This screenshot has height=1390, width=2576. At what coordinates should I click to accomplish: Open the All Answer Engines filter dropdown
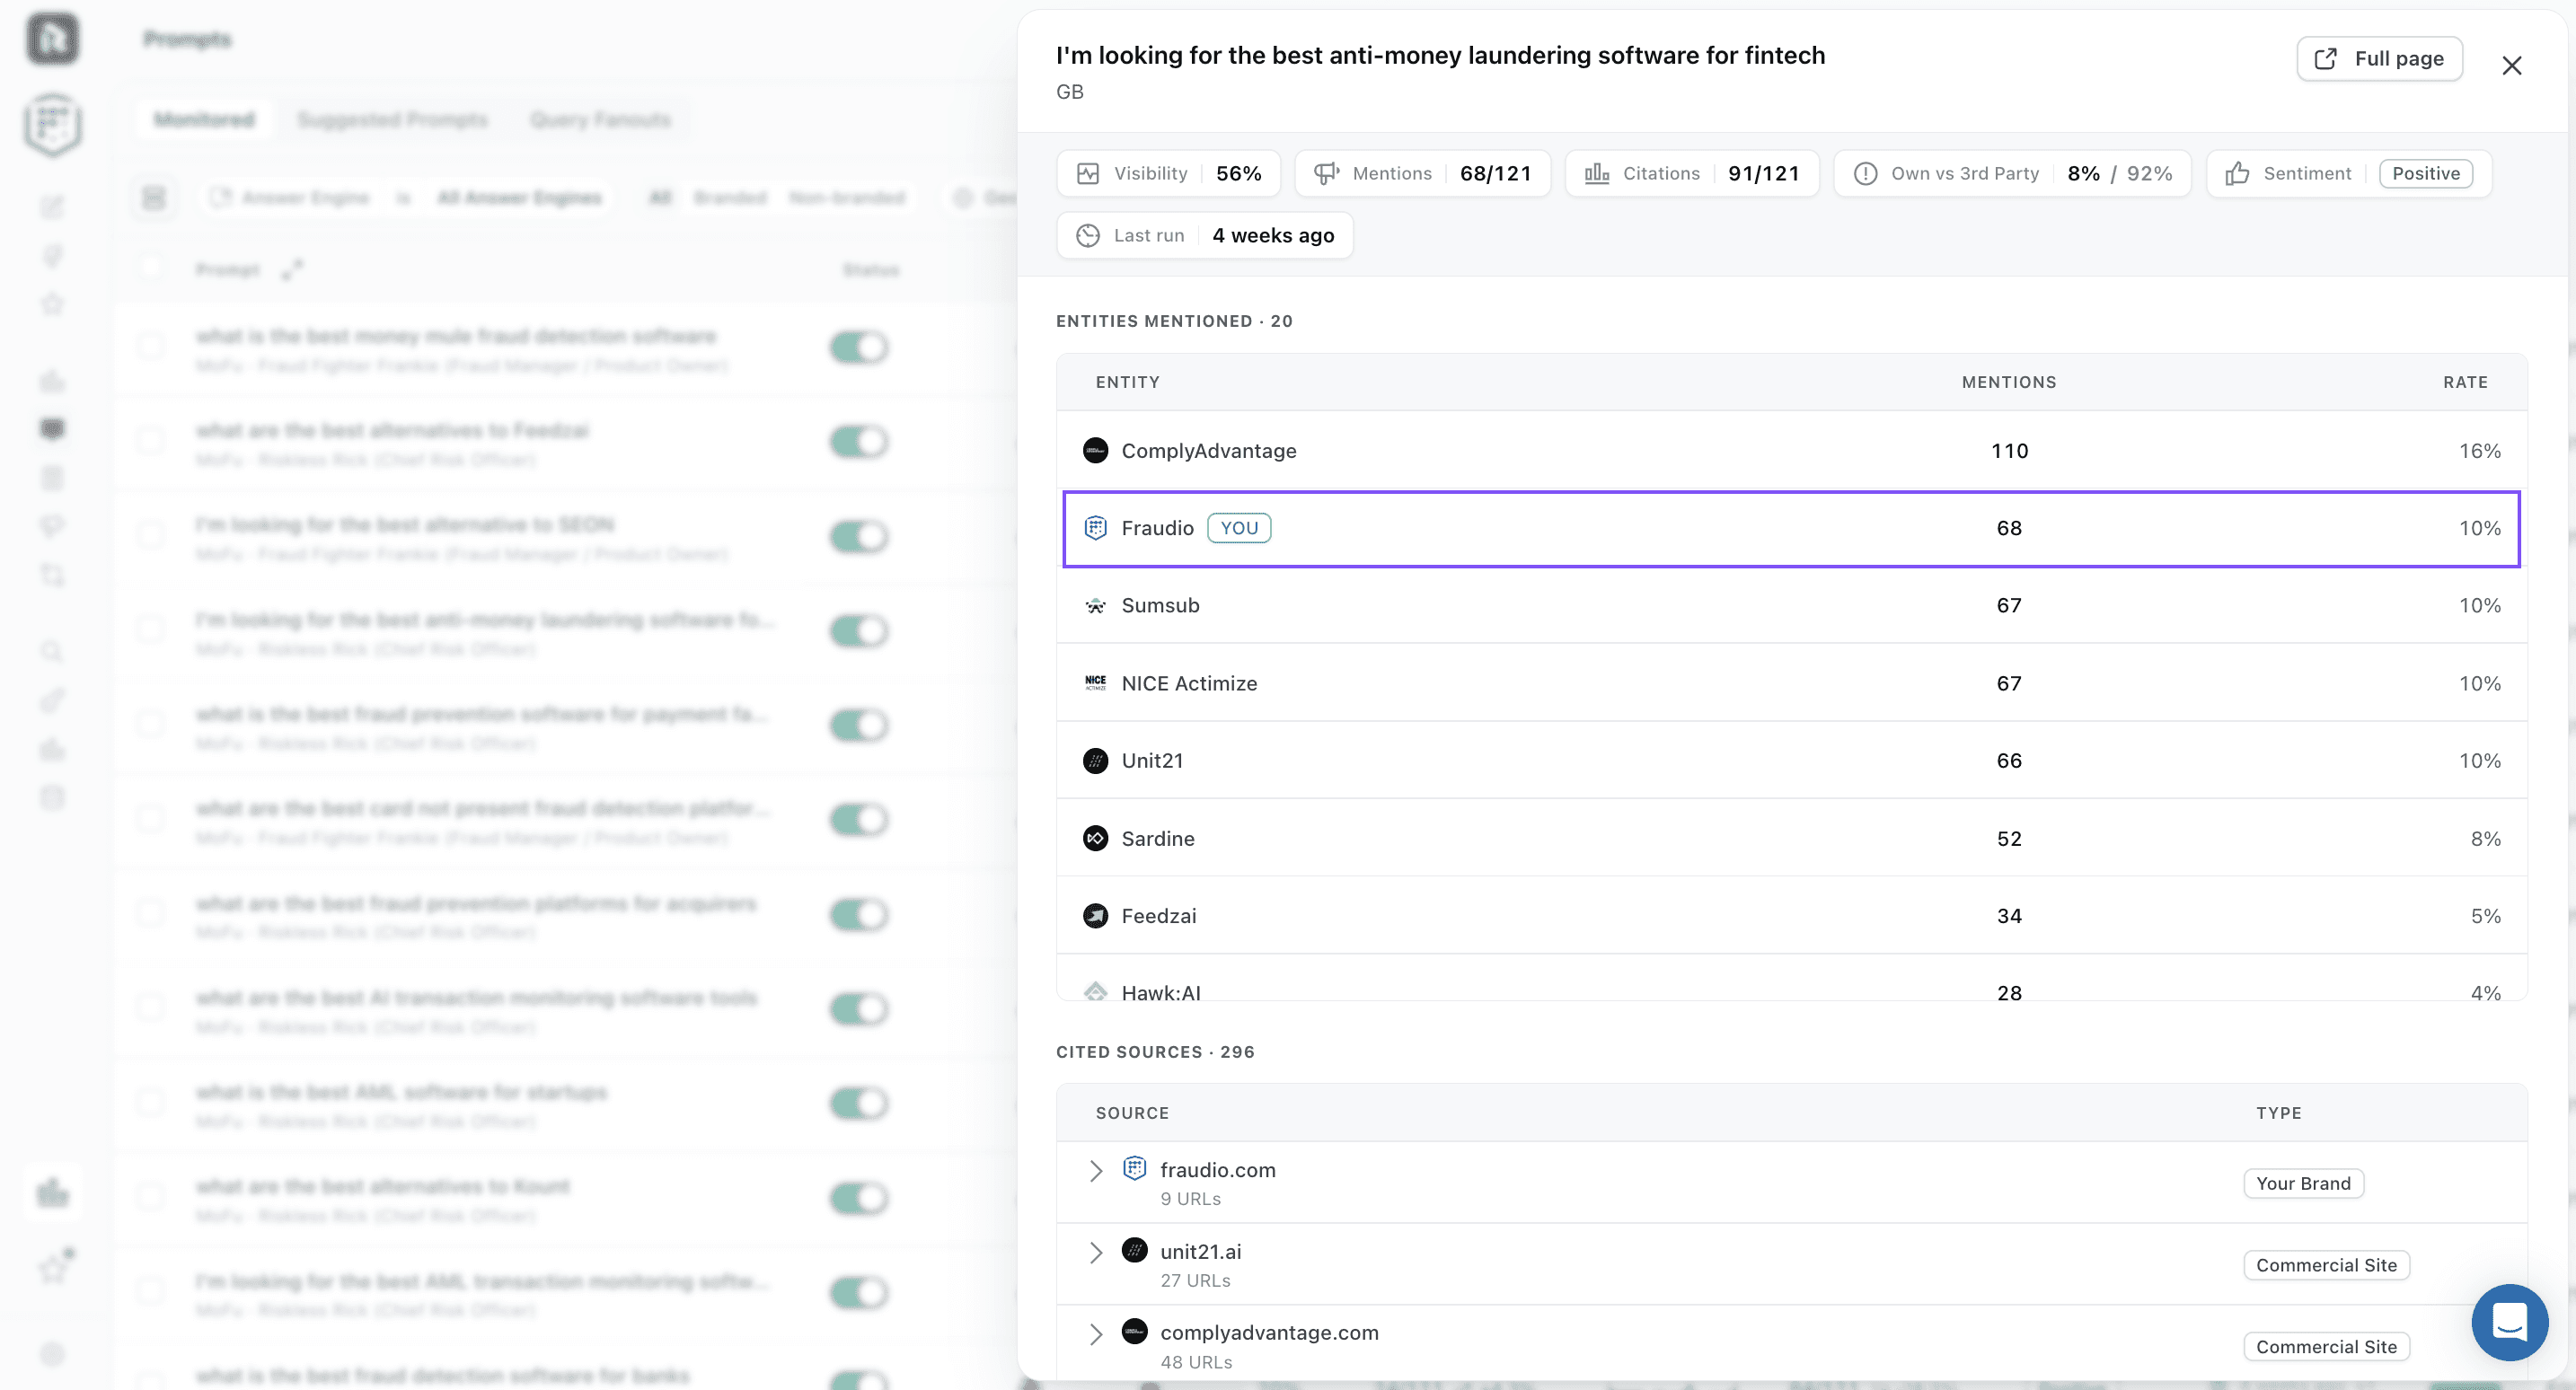coord(519,198)
